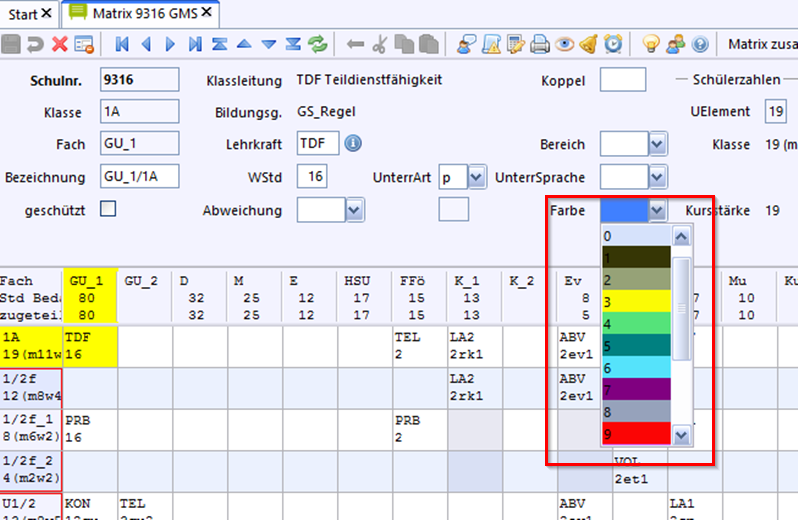798x520 pixels.
Task: Click document with warning icon
Action: 491,44
